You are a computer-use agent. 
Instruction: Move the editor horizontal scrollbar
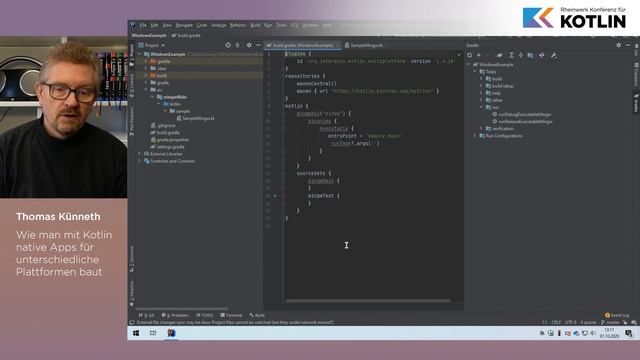pyautogui.click(x=368, y=301)
